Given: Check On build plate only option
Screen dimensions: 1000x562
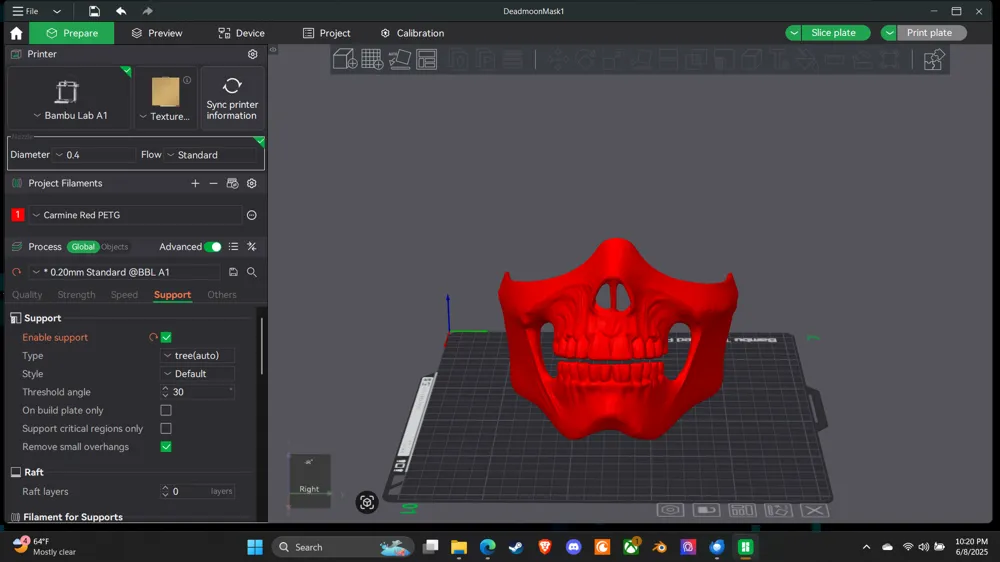Looking at the screenshot, I should click(166, 410).
